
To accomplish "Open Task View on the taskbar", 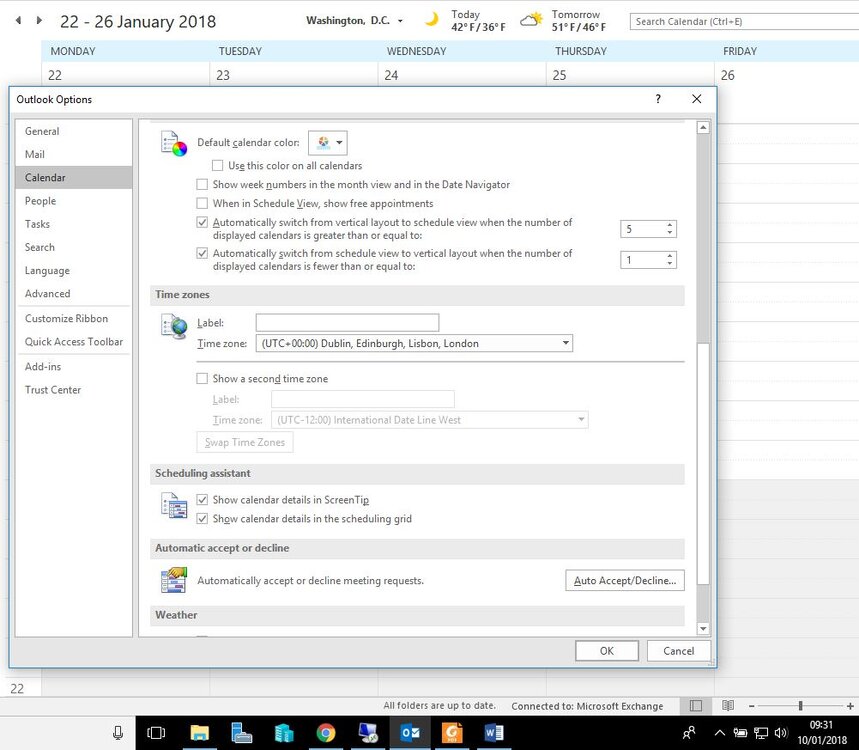I will click(x=156, y=733).
